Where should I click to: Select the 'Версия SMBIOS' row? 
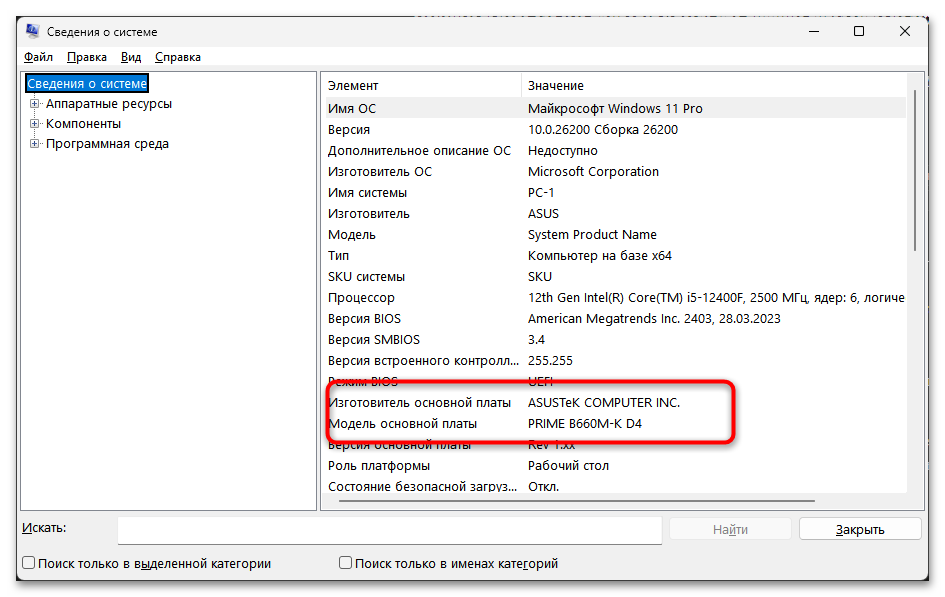tap(615, 340)
